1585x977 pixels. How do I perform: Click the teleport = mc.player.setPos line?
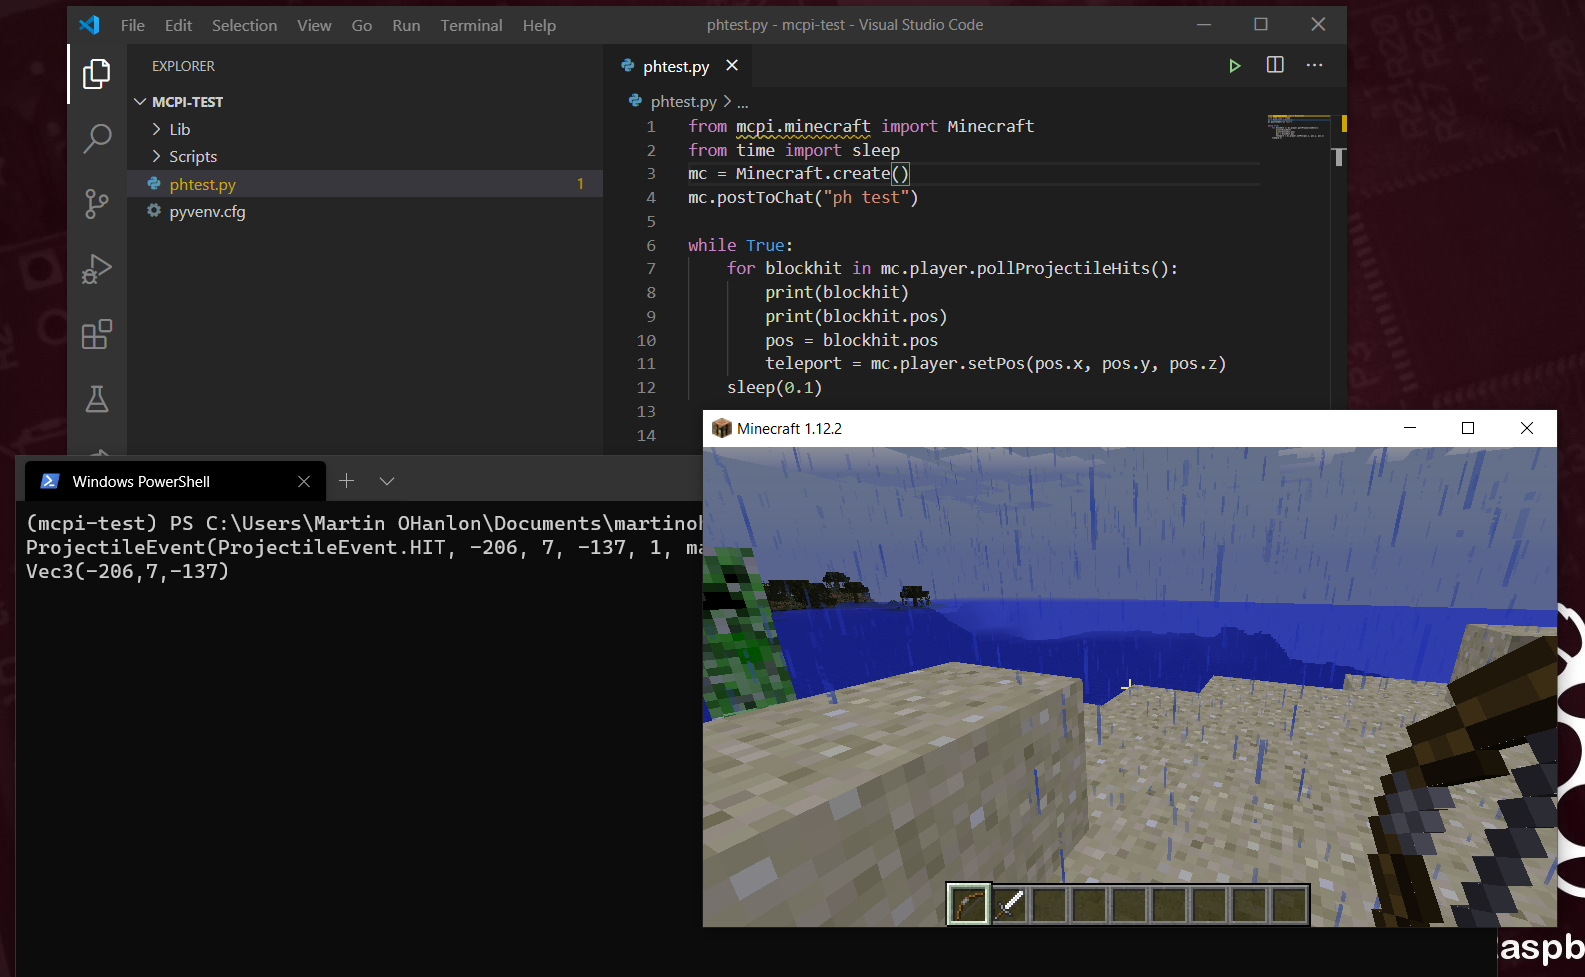click(x=995, y=364)
